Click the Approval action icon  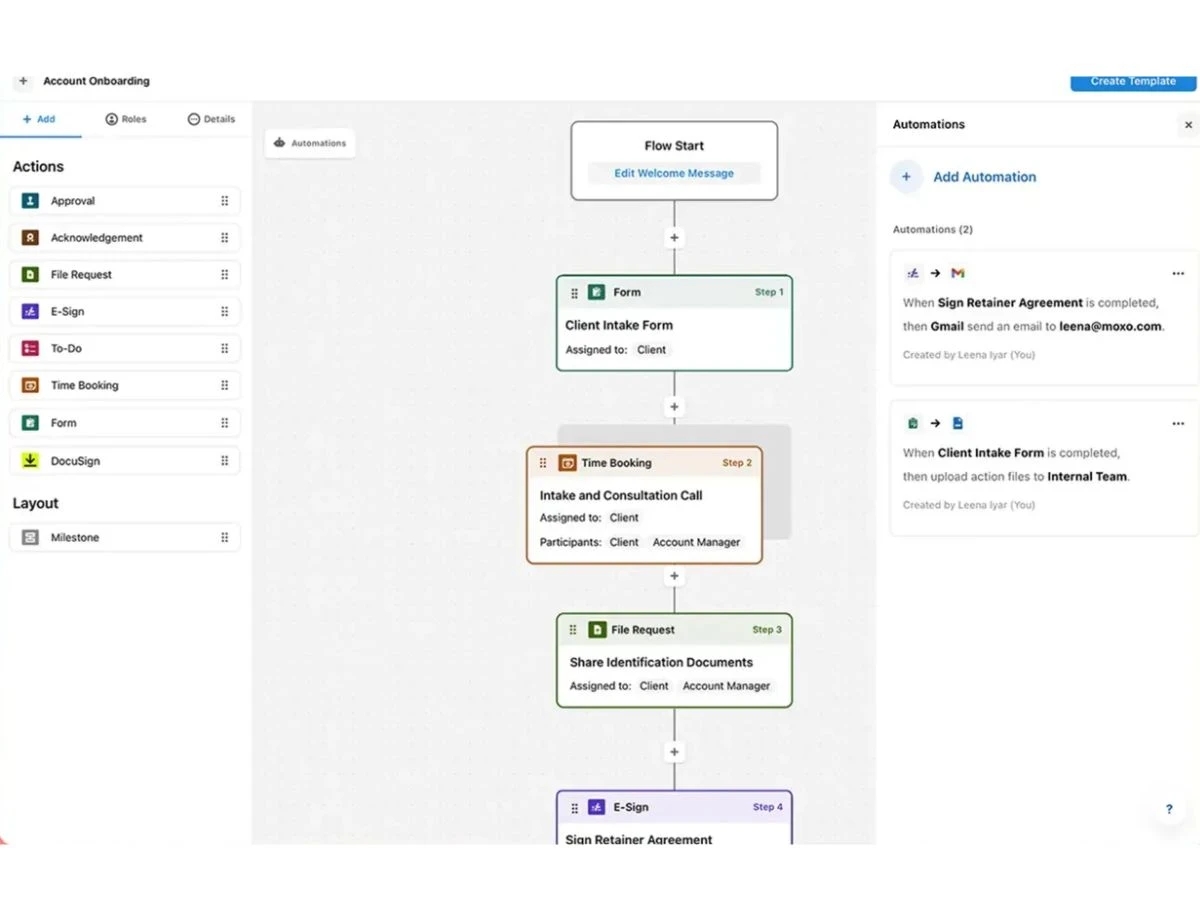[x=30, y=201]
